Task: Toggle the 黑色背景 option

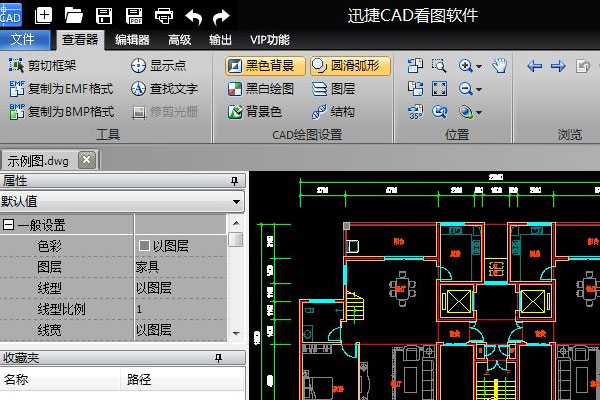Action: [265, 66]
